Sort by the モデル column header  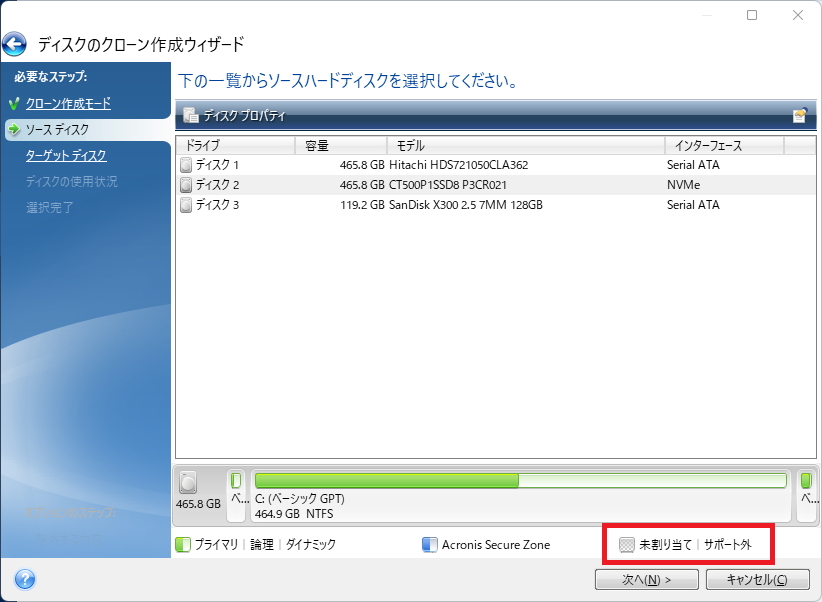tap(526, 145)
